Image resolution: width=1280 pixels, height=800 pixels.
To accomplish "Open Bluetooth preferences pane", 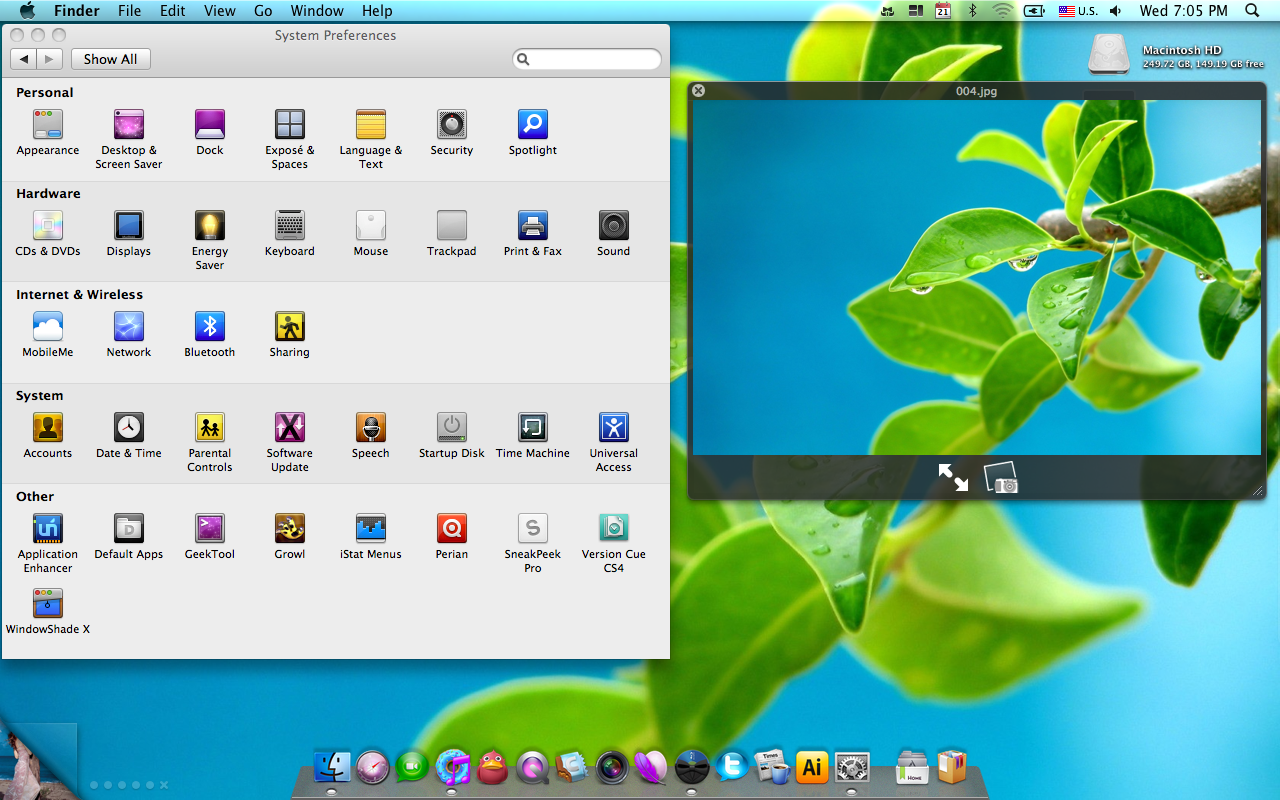I will point(210,334).
